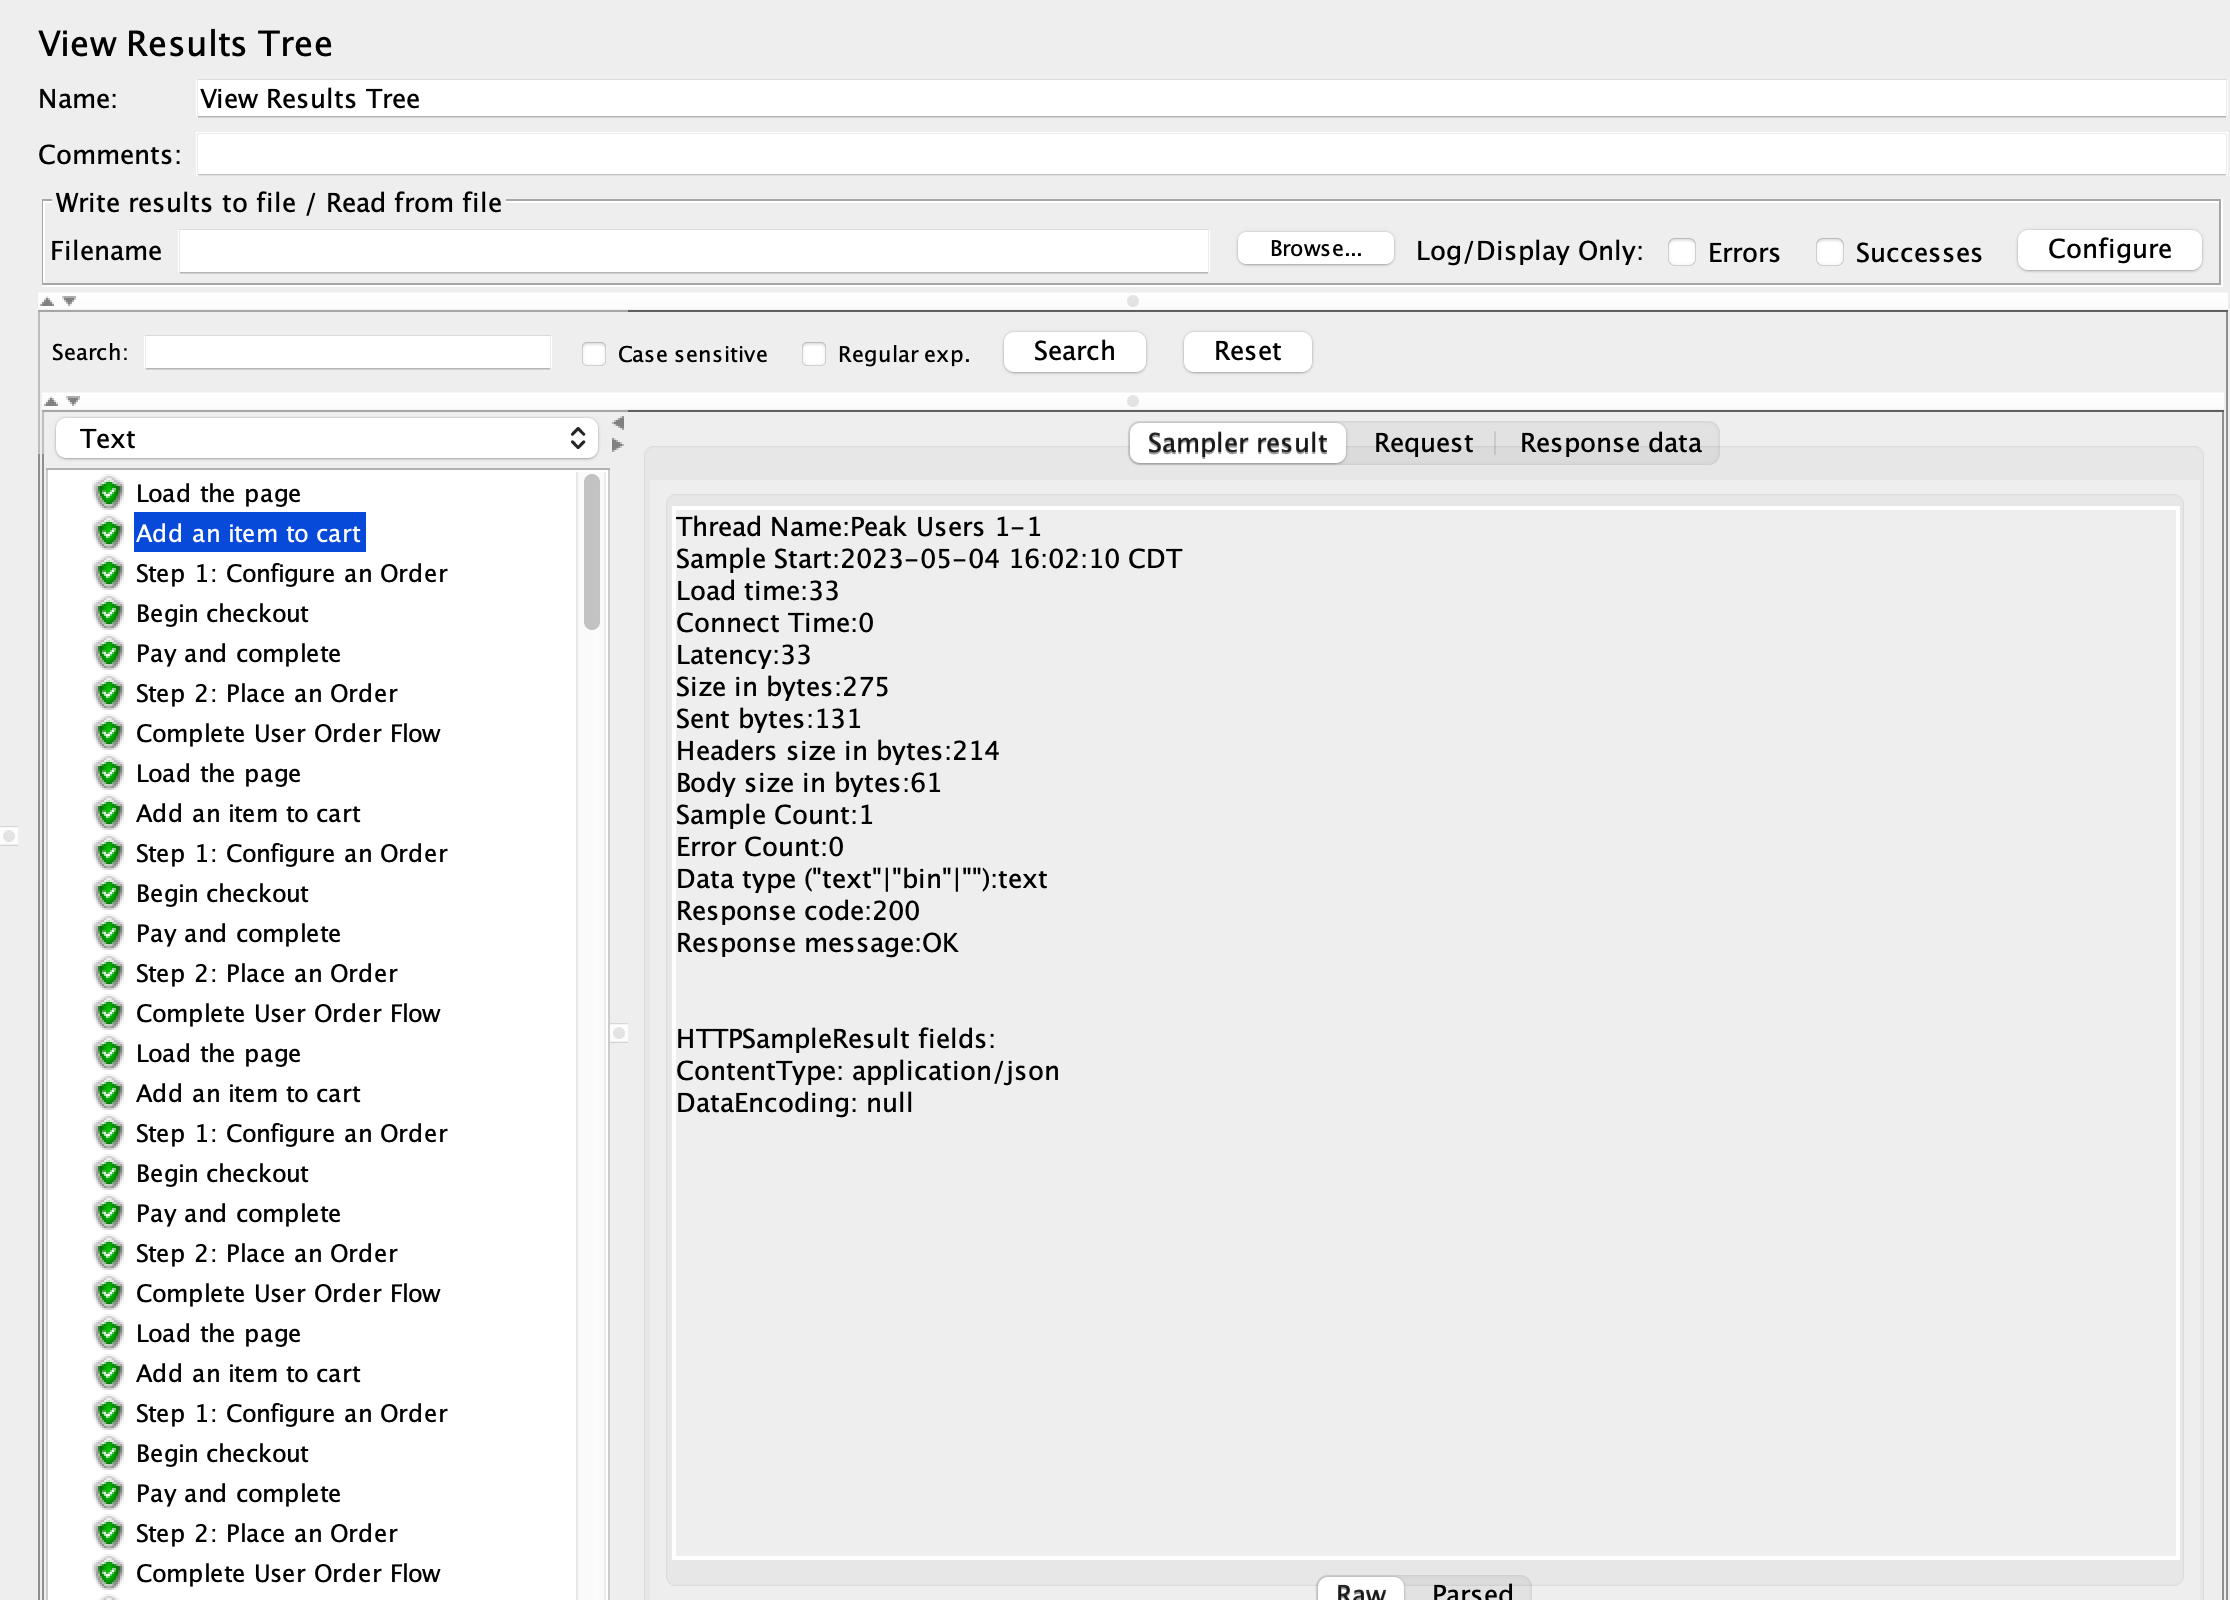Viewport: 2230px width, 1600px height.
Task: Click the search input field
Action: pyautogui.click(x=346, y=352)
